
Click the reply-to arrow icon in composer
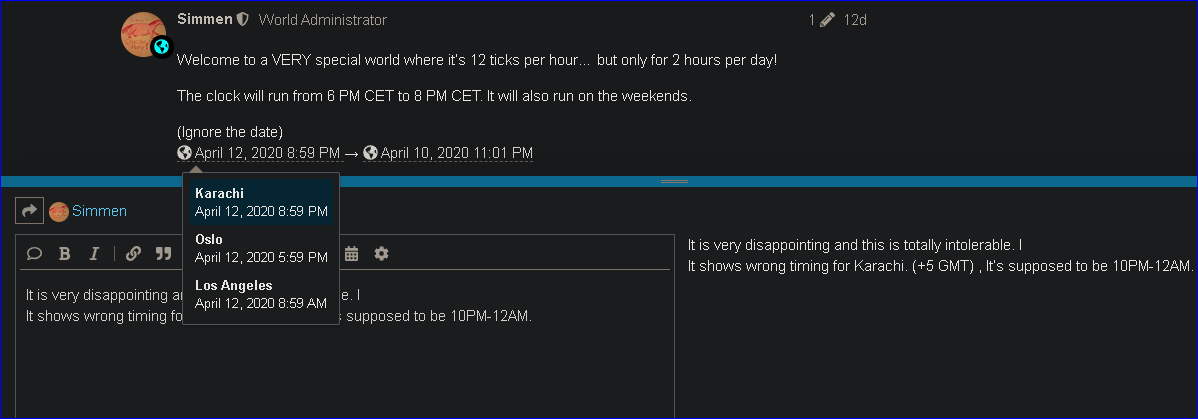(x=29, y=211)
